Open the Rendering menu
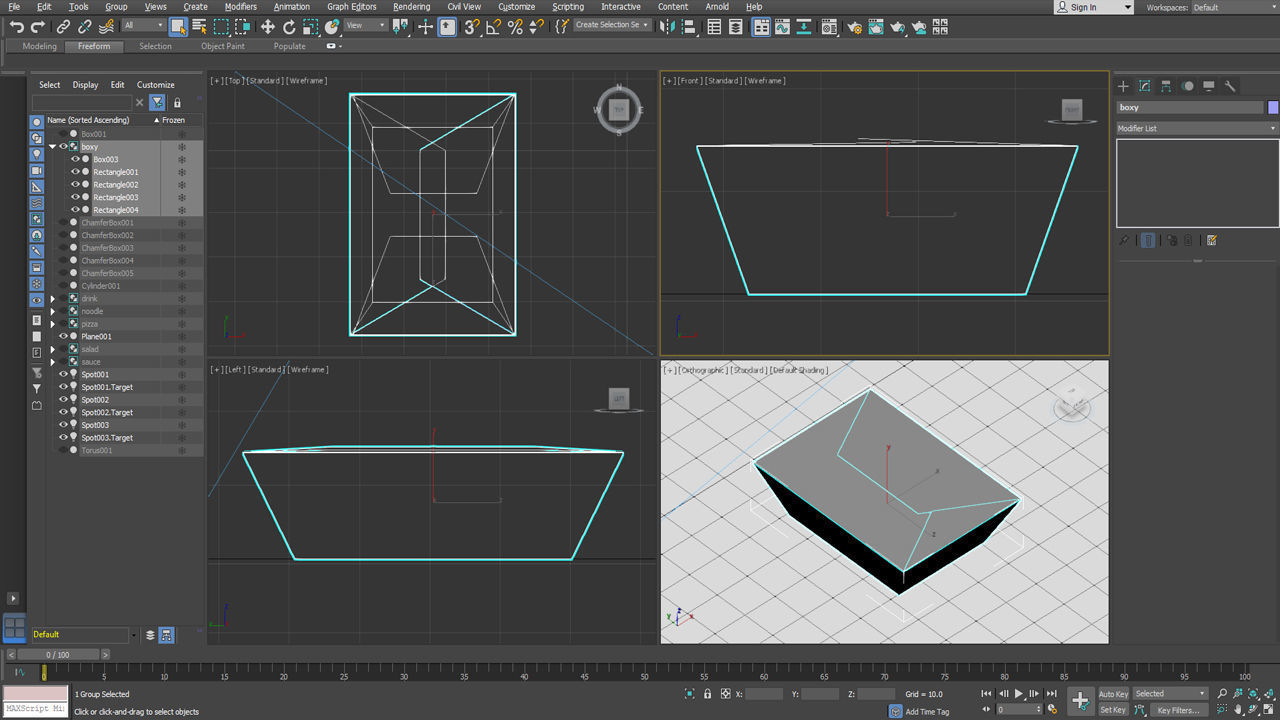Screen dimensions: 1280x720 411,7
